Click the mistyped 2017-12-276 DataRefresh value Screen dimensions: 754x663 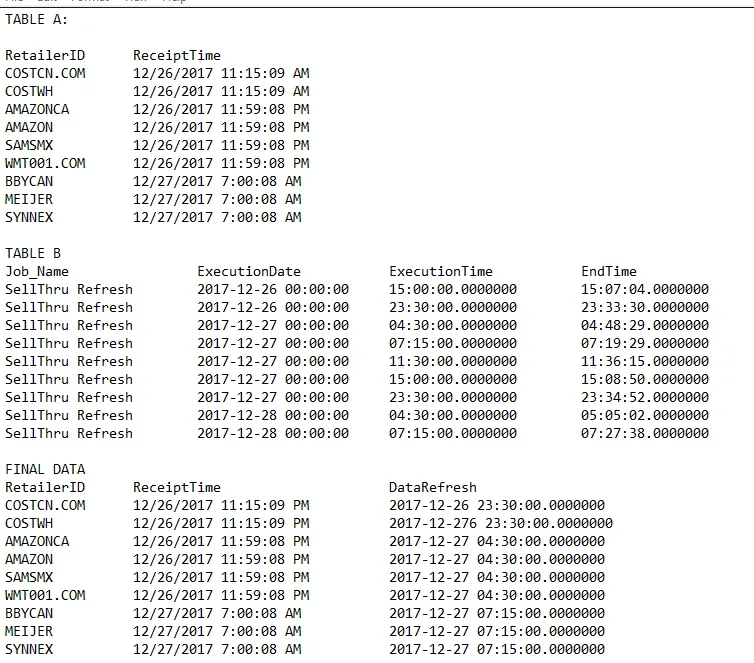tap(501, 523)
